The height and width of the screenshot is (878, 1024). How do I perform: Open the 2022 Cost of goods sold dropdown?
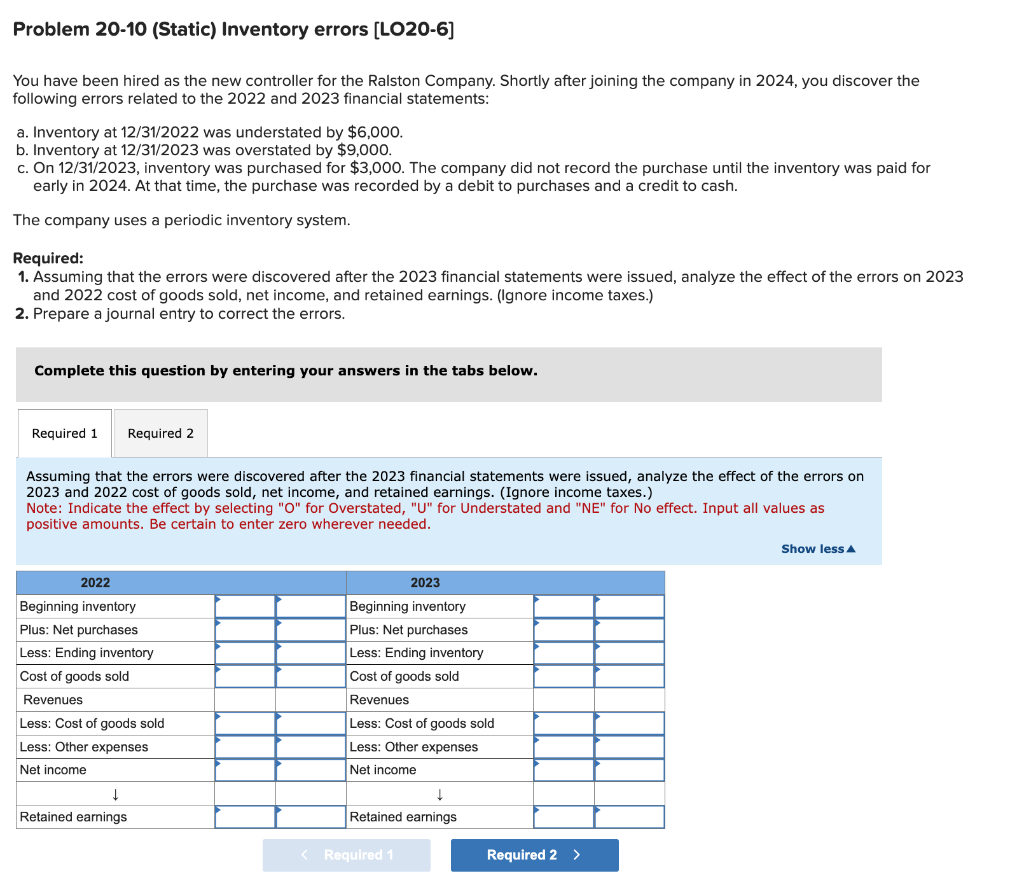(x=244, y=676)
